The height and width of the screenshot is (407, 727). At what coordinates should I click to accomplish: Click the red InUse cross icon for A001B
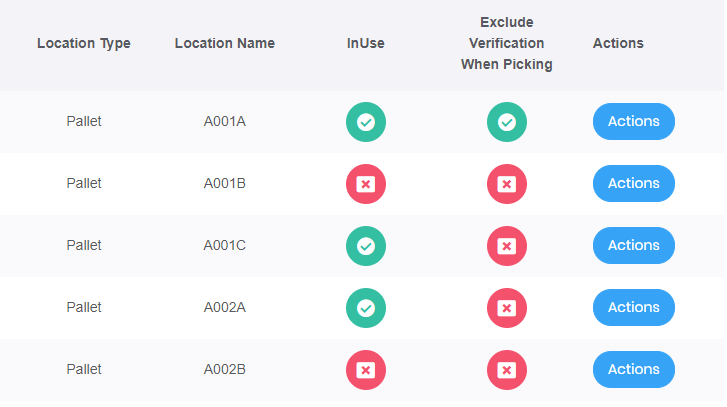tap(366, 184)
